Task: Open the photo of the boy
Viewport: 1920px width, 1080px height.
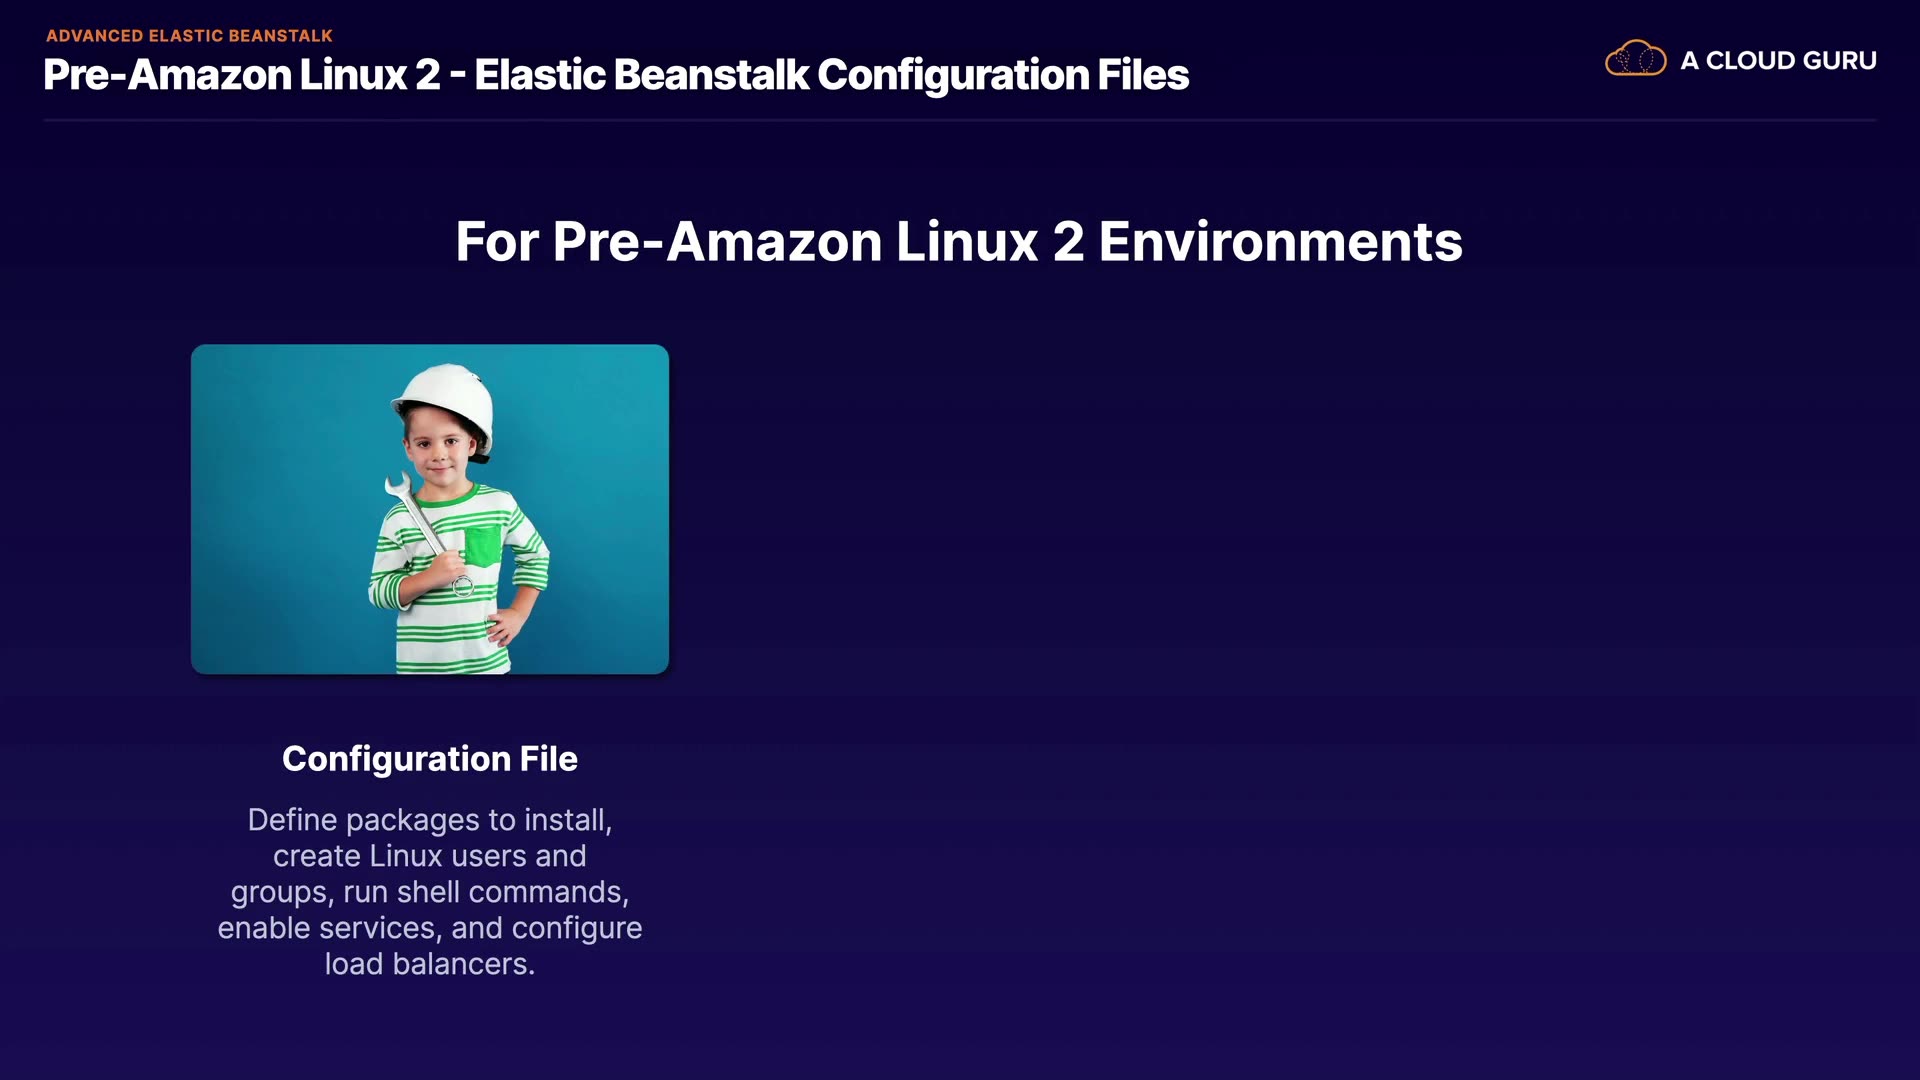Action: pyautogui.click(x=430, y=509)
